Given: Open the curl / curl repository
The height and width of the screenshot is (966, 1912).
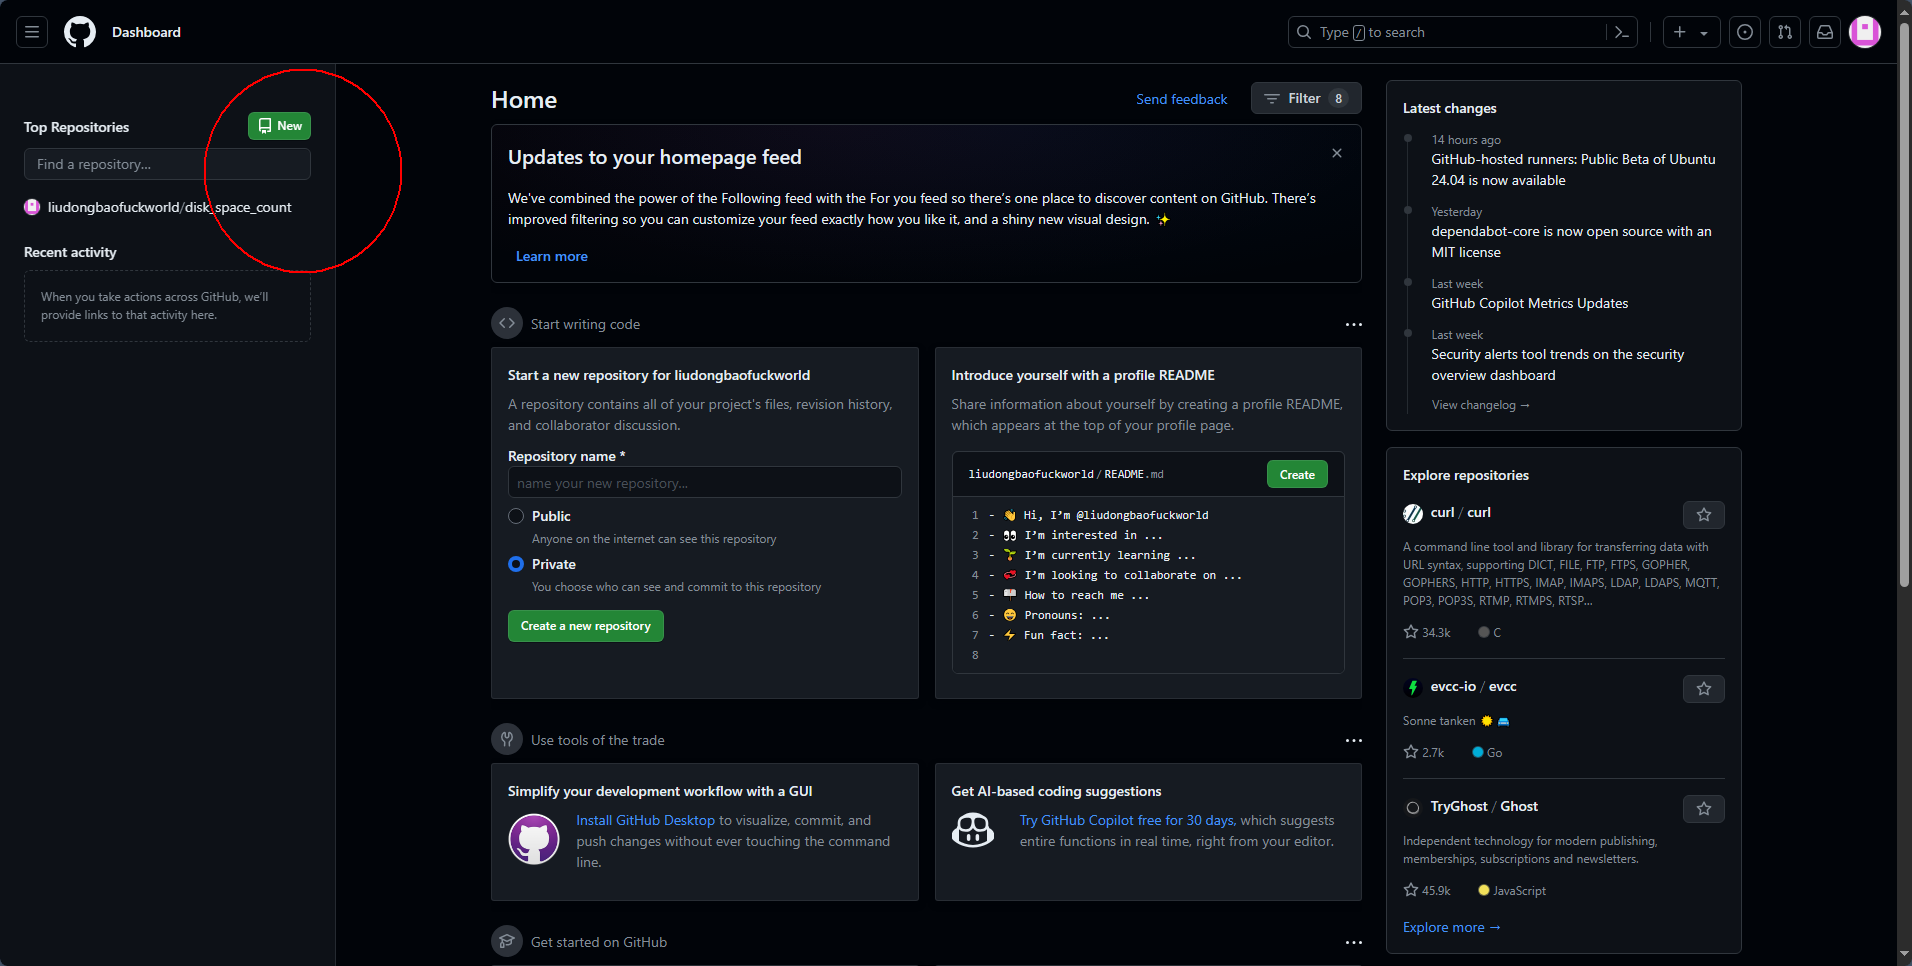Looking at the screenshot, I should pos(1460,512).
